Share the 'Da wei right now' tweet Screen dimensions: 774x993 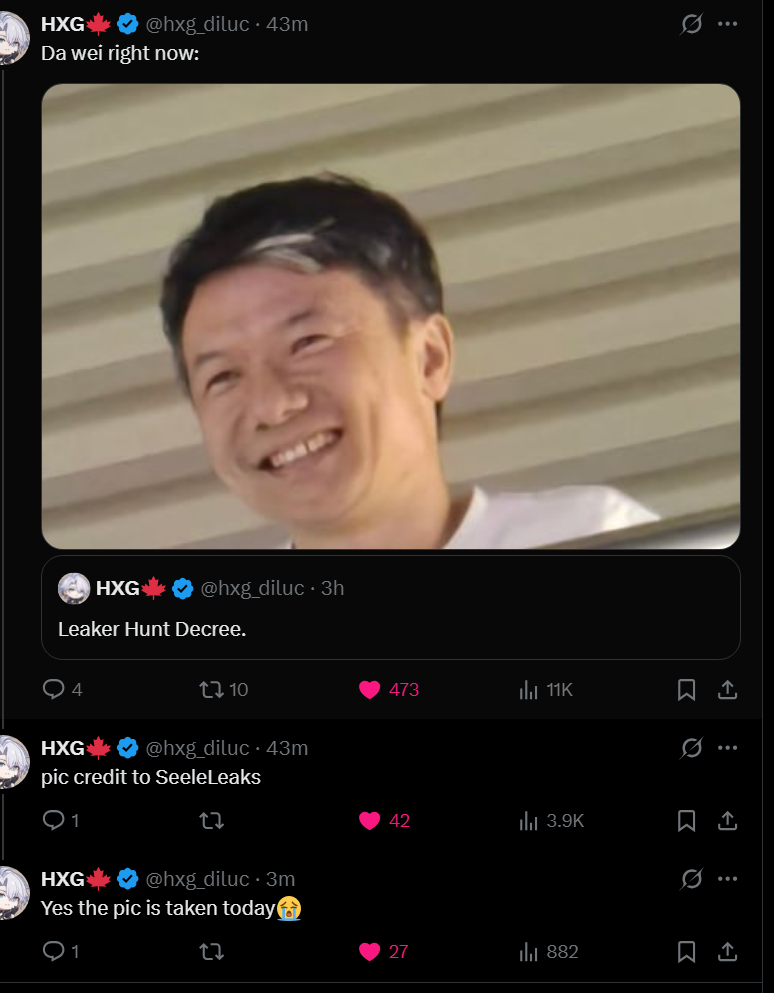coord(727,690)
